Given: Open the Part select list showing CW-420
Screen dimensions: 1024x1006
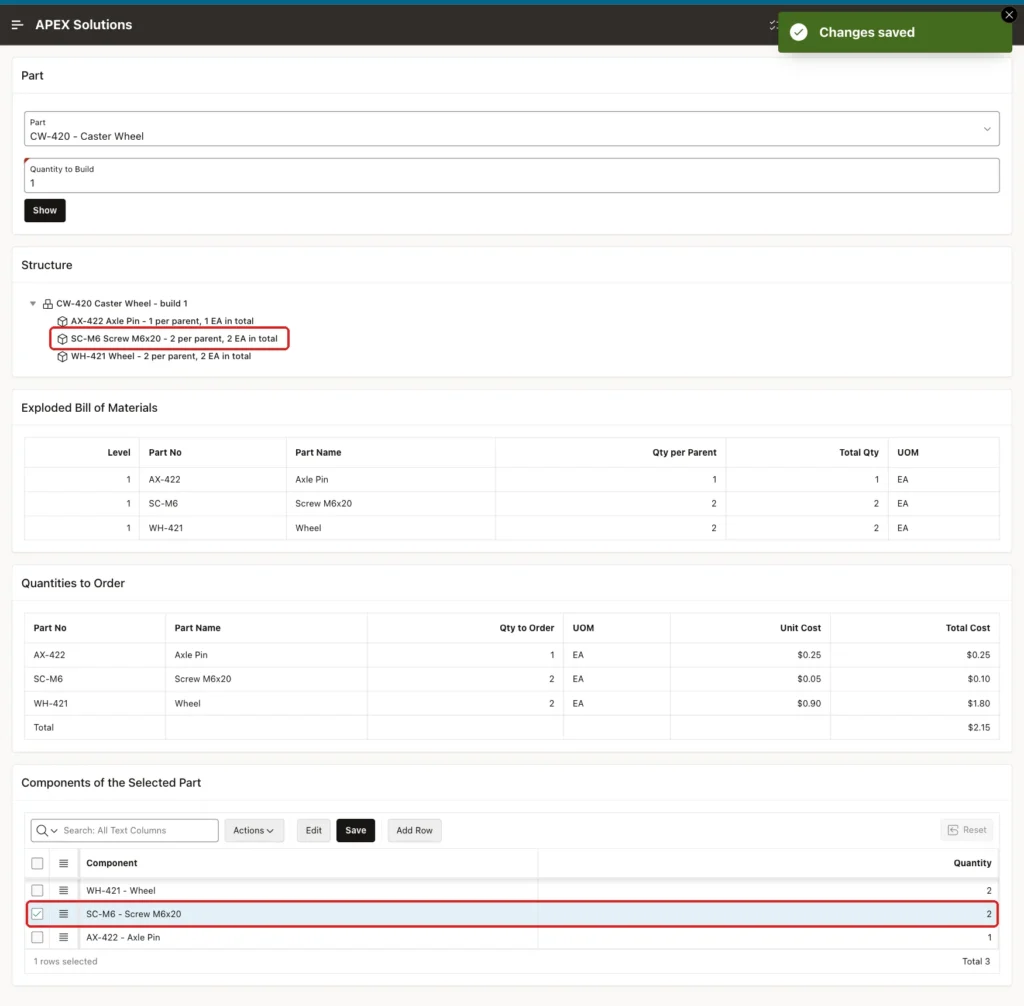Looking at the screenshot, I should [511, 129].
